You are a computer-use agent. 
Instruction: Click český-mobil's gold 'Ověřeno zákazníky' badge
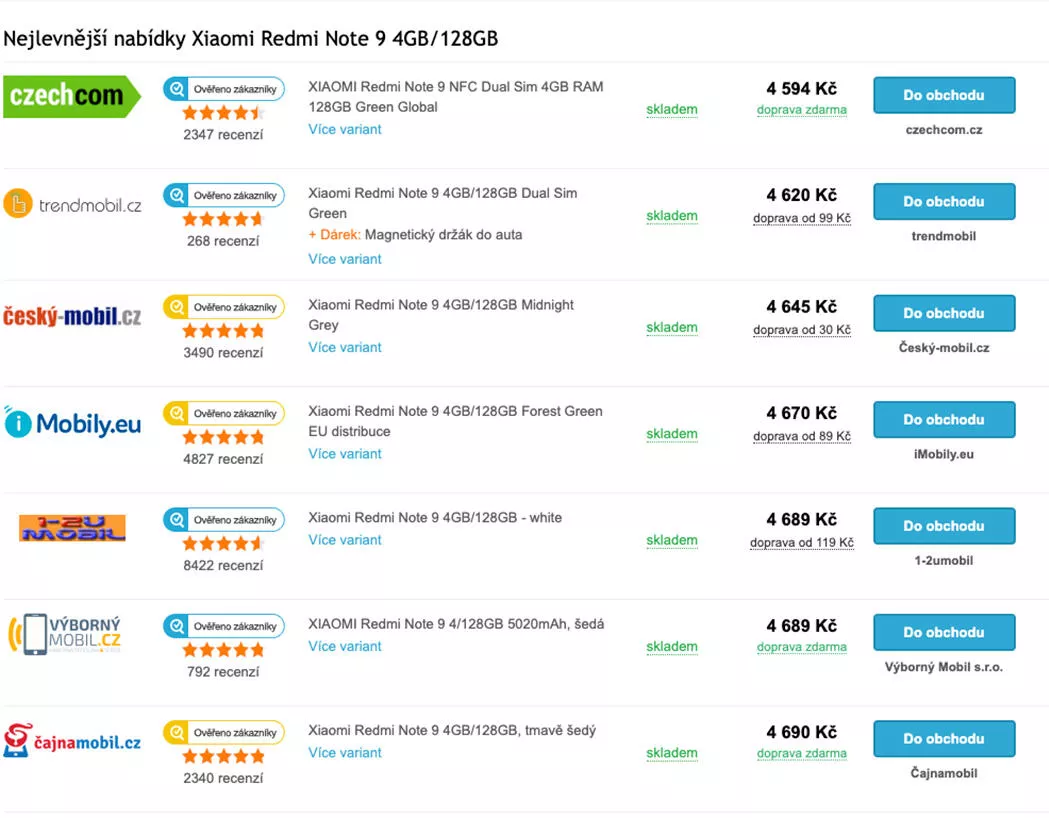click(224, 307)
